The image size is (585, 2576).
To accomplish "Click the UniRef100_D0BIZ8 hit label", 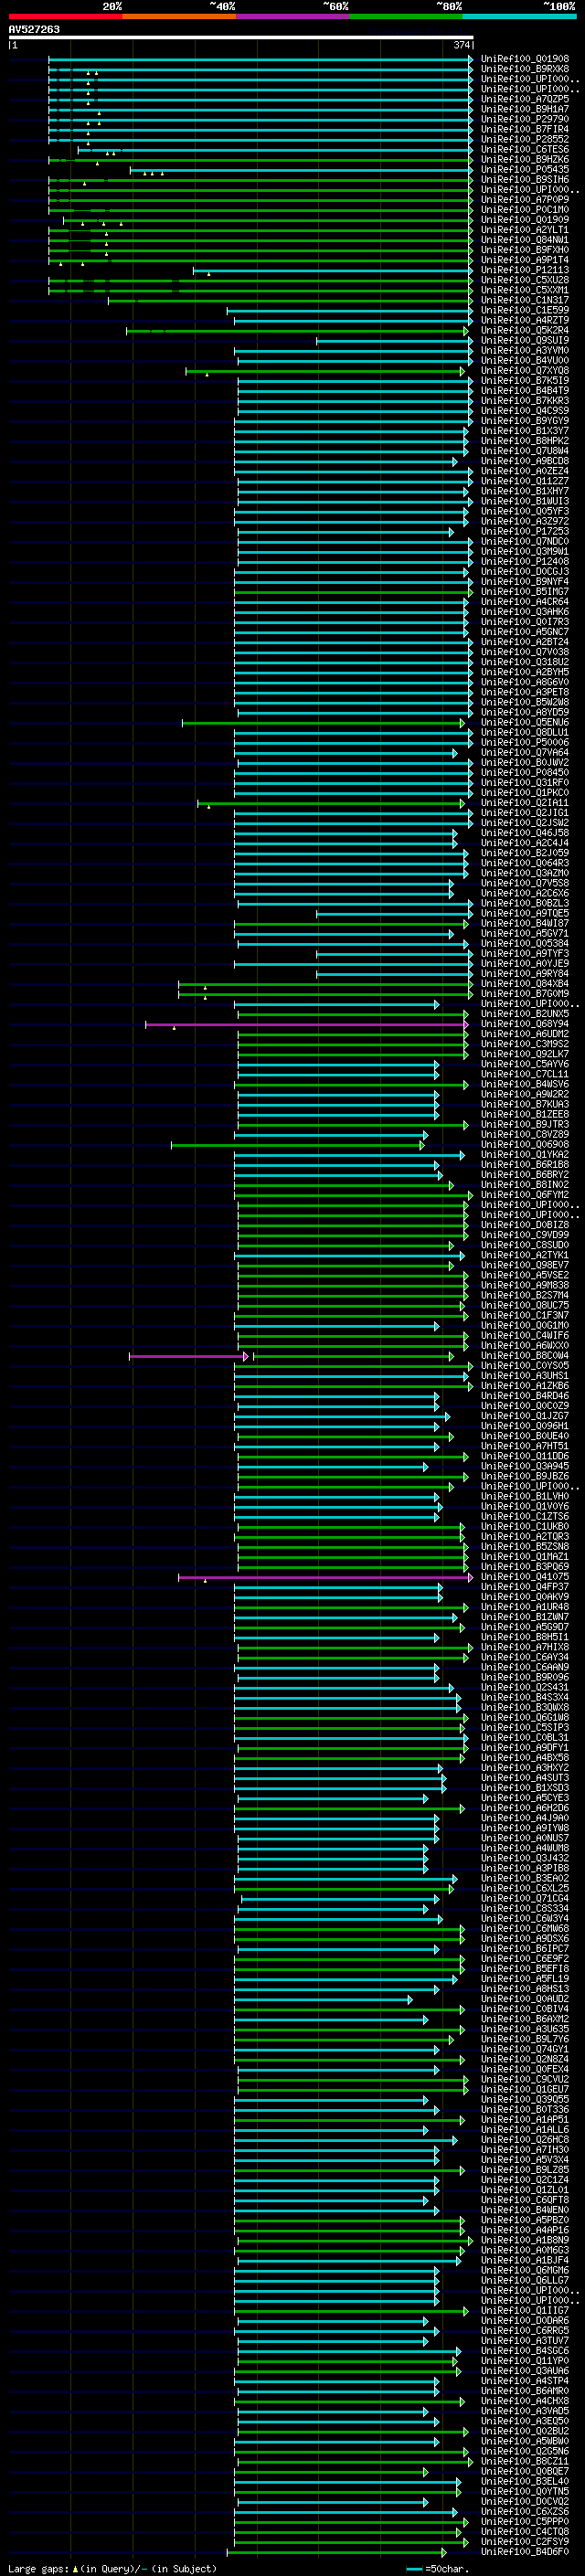I will (525, 1225).
